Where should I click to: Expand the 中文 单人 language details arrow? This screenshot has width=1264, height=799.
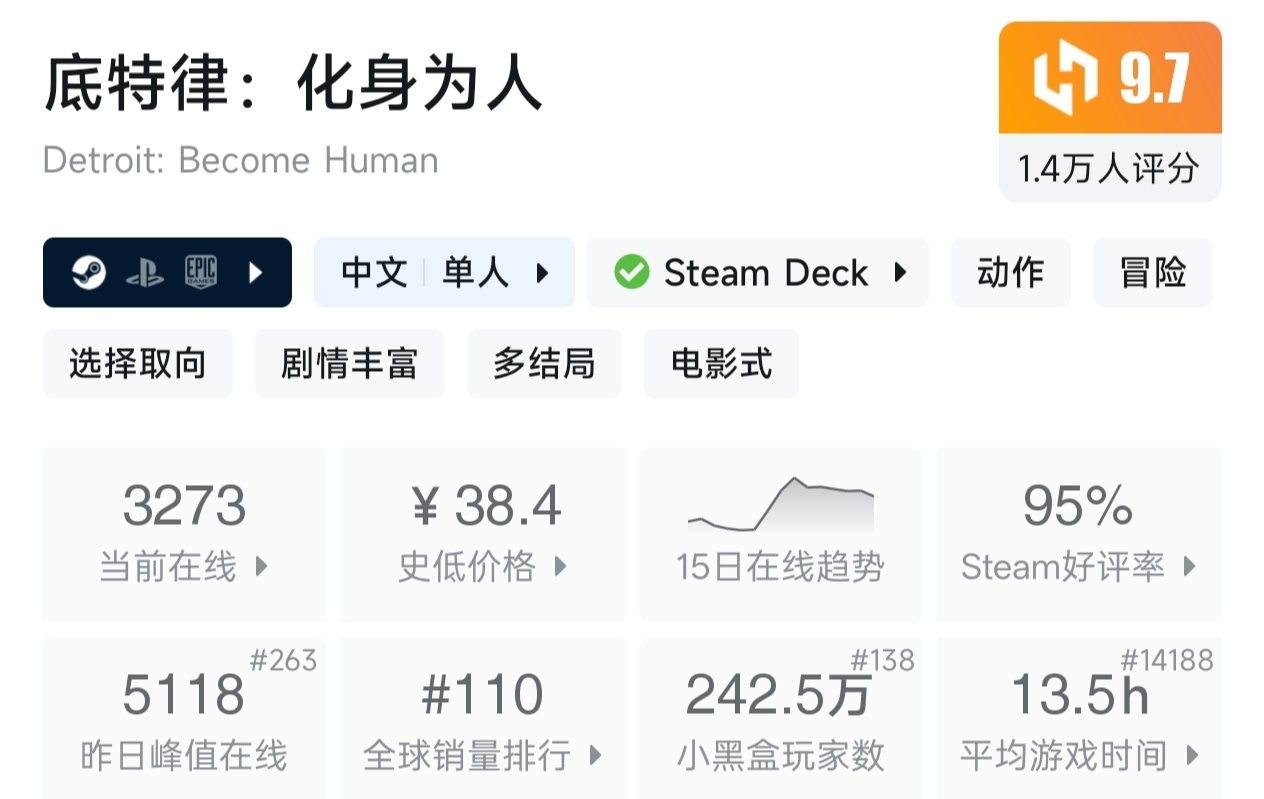coord(543,272)
